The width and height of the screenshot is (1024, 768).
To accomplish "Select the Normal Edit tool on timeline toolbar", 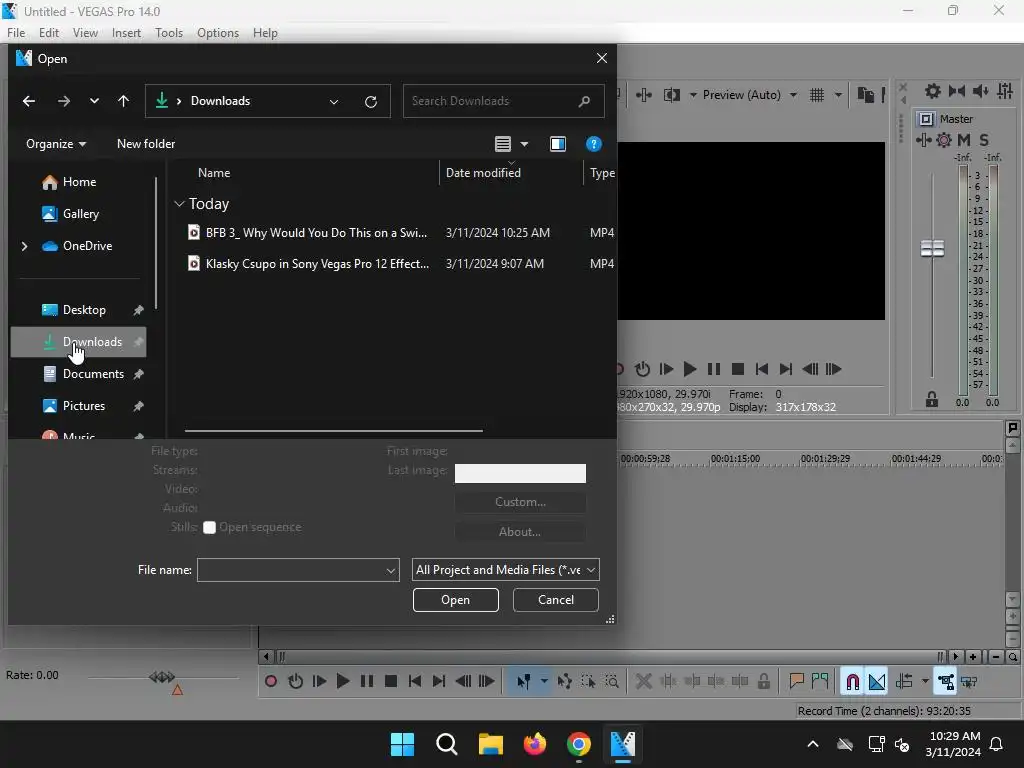I will (x=524, y=682).
